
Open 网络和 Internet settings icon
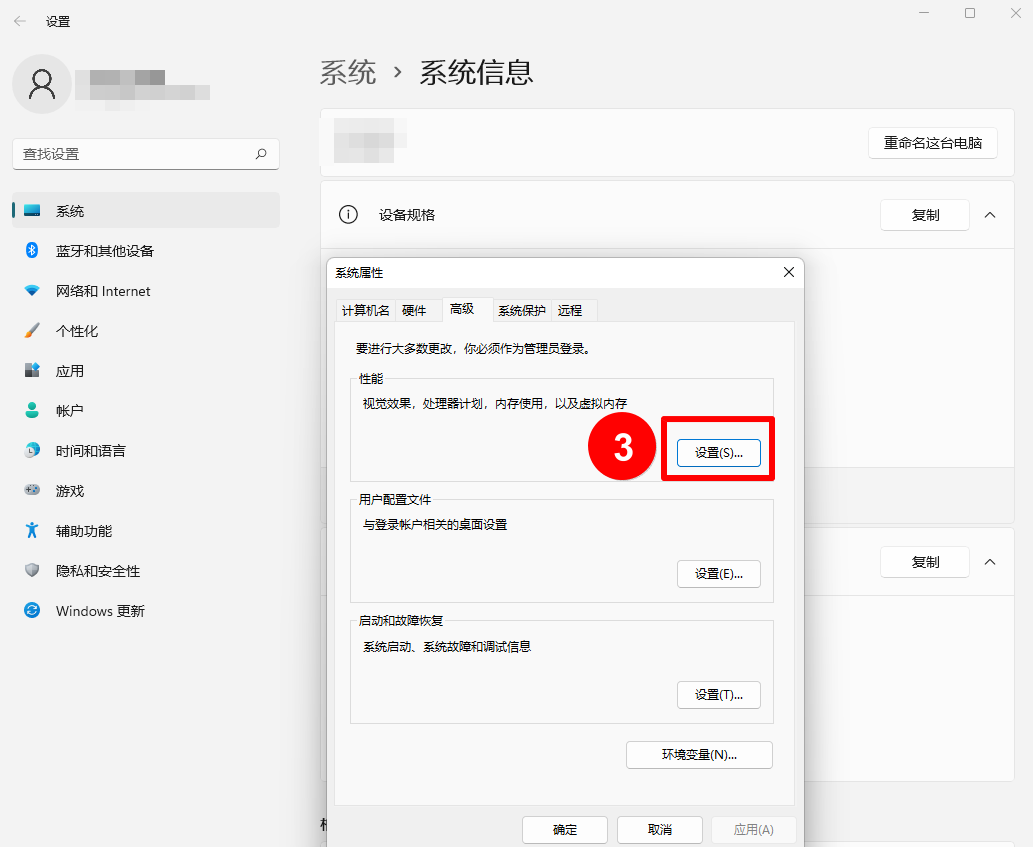click(32, 291)
